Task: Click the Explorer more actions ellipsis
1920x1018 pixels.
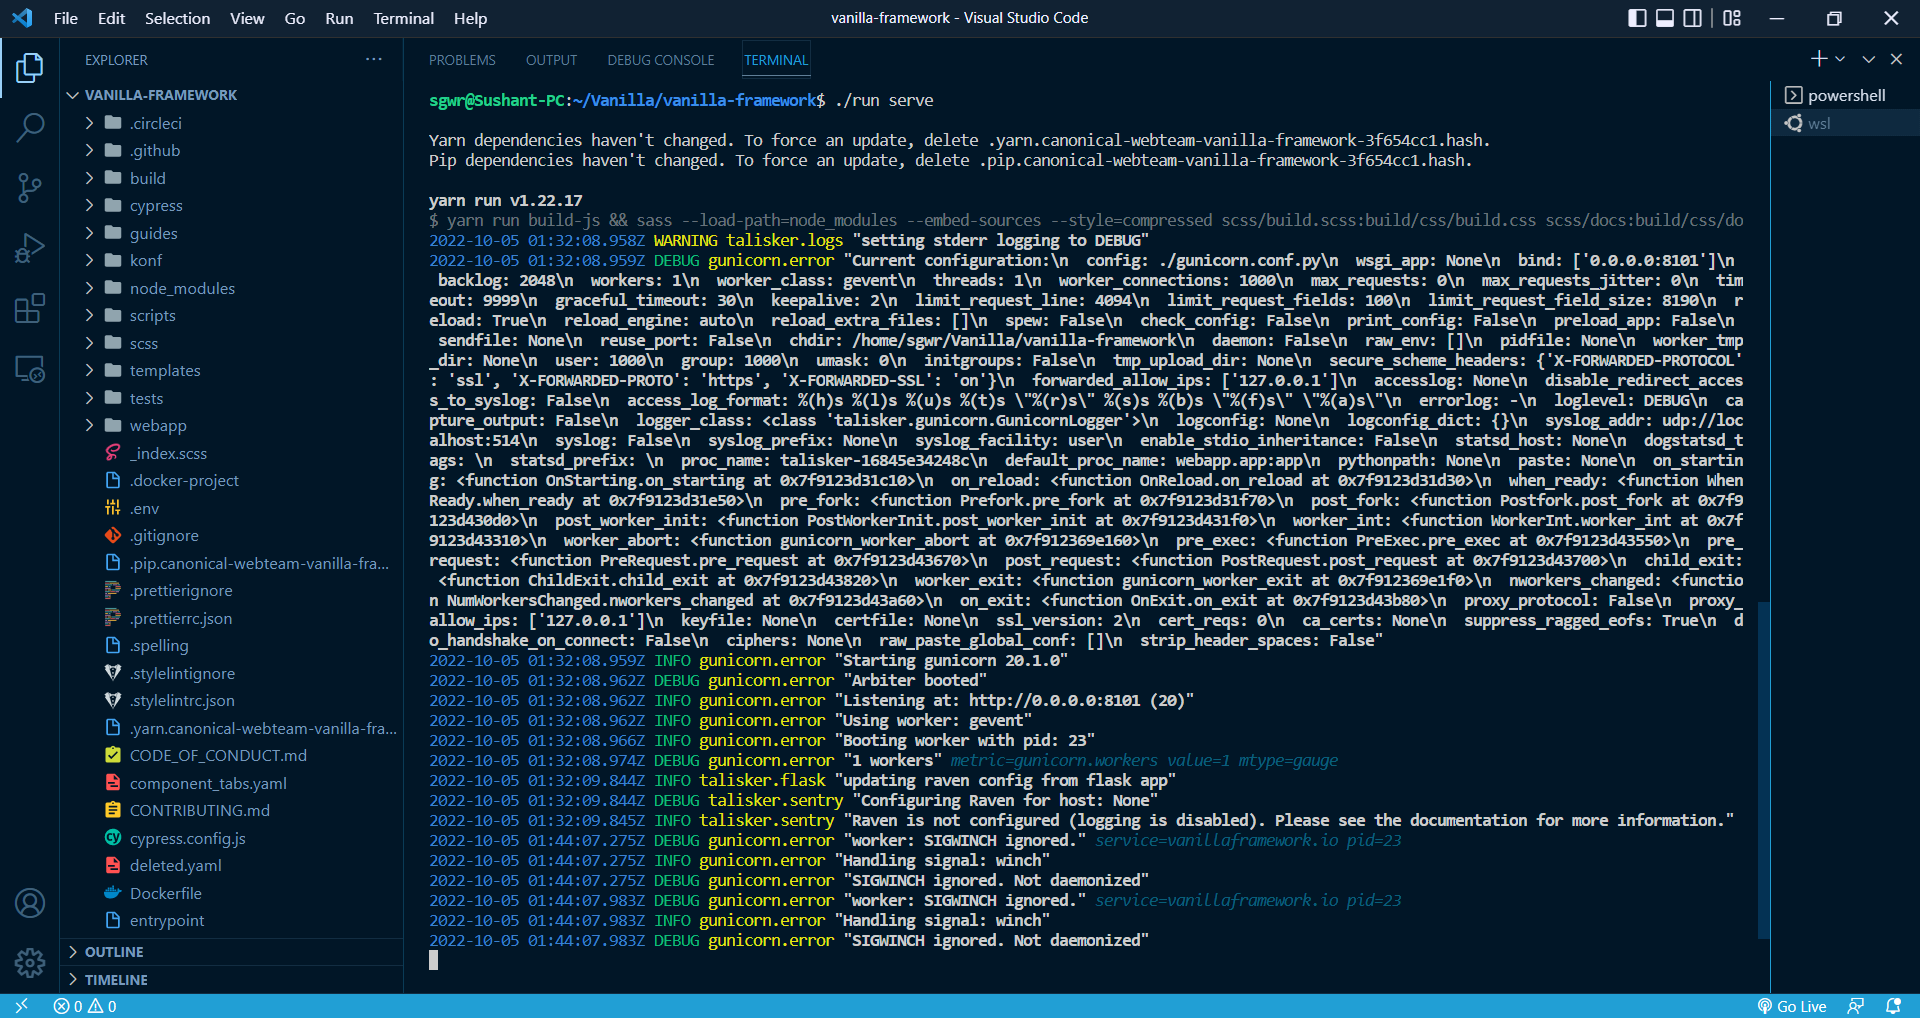Action: point(374,59)
